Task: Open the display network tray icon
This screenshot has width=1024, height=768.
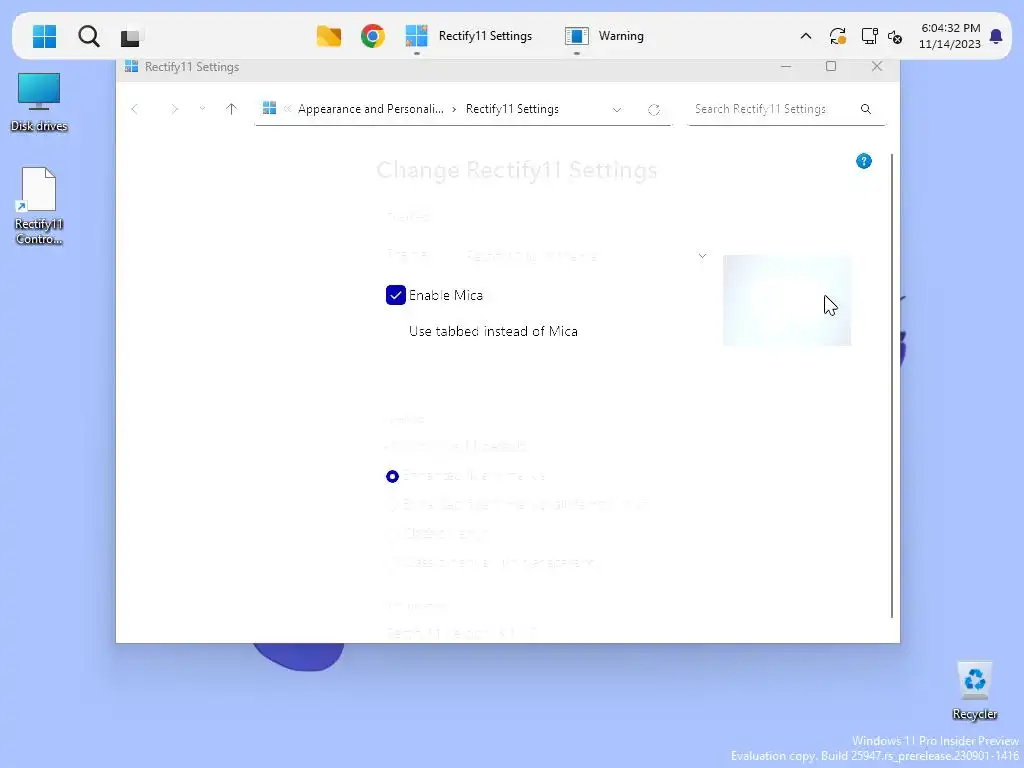Action: coord(869,36)
